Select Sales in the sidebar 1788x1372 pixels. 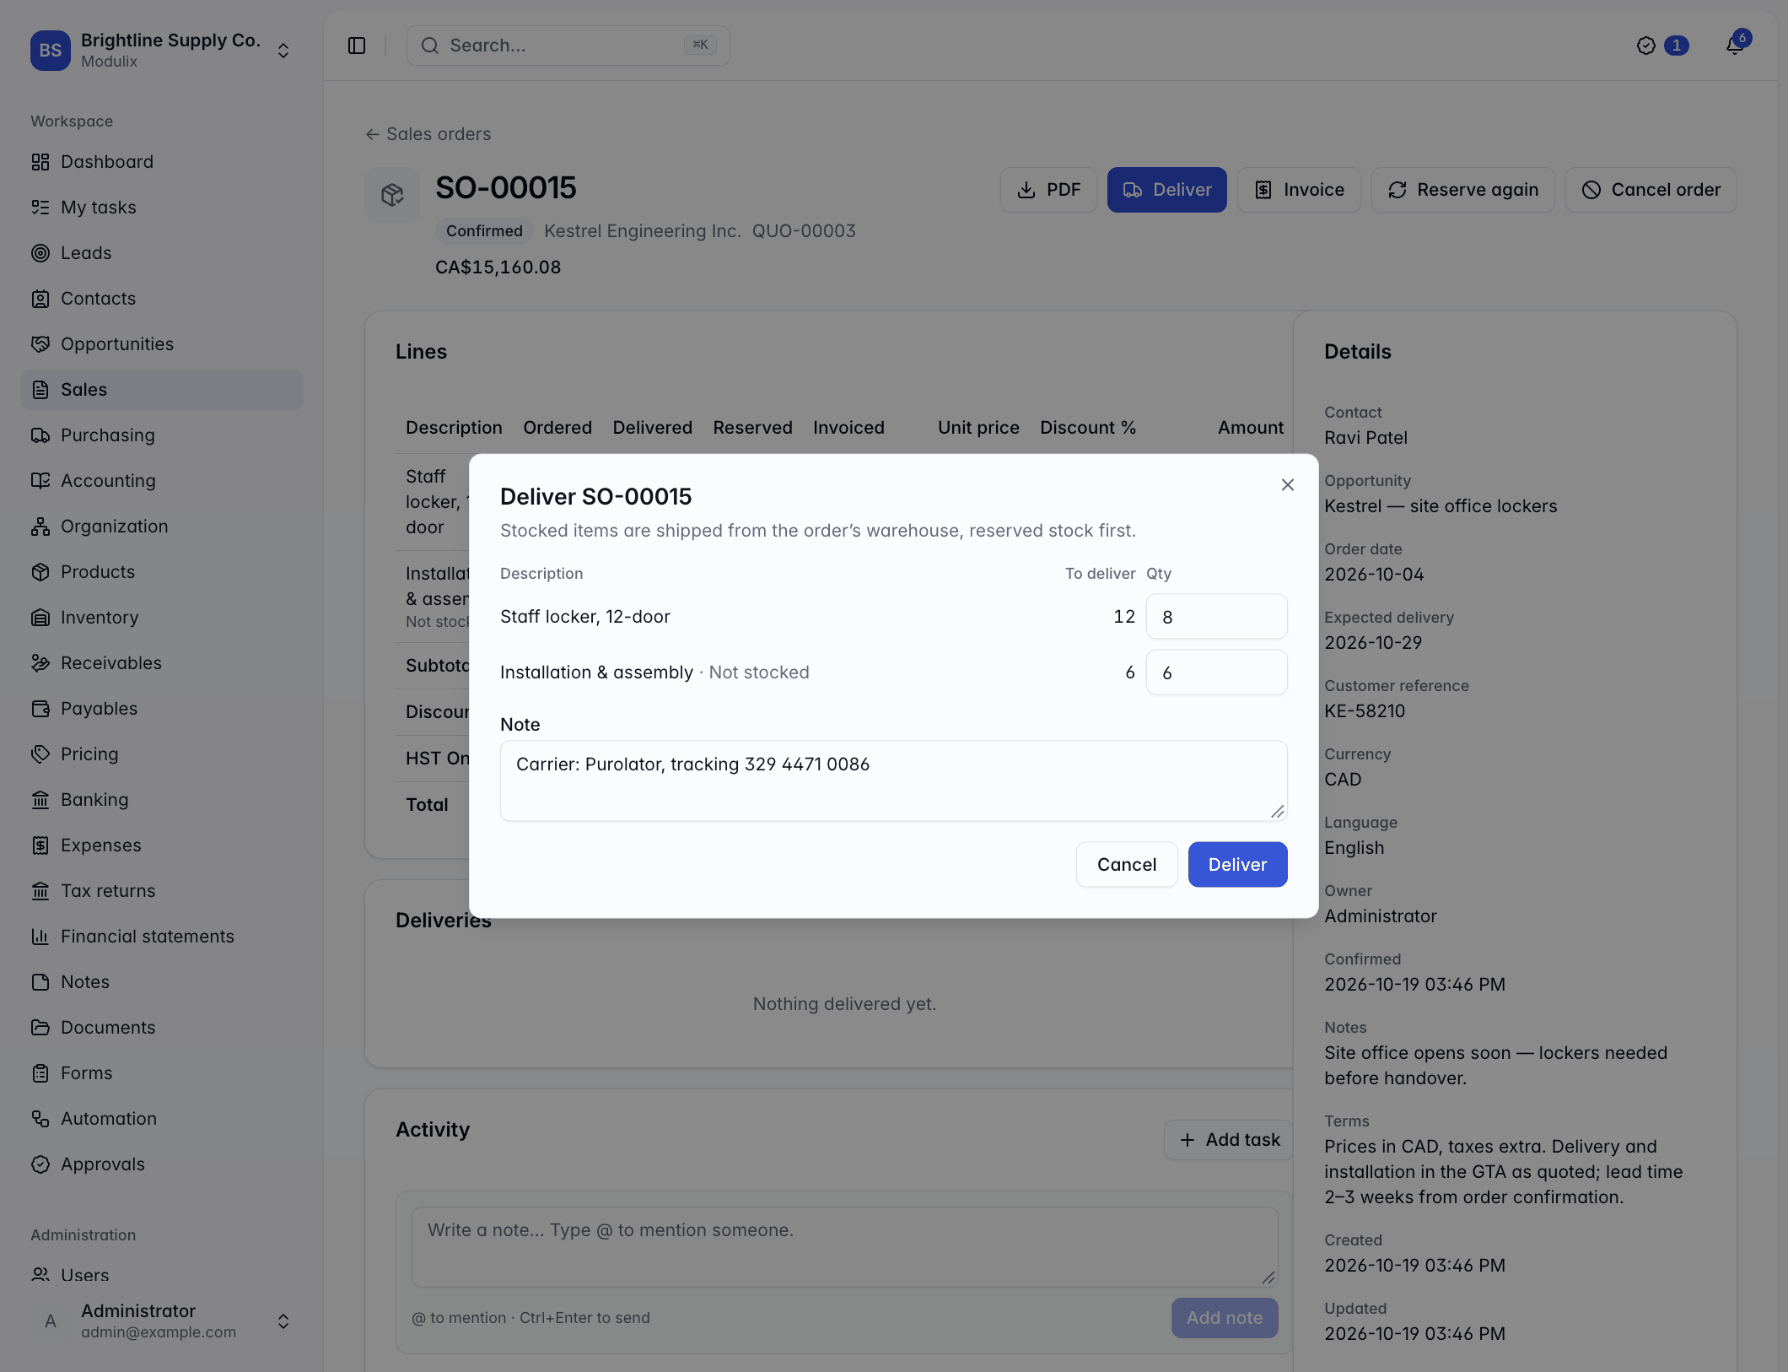[161, 389]
